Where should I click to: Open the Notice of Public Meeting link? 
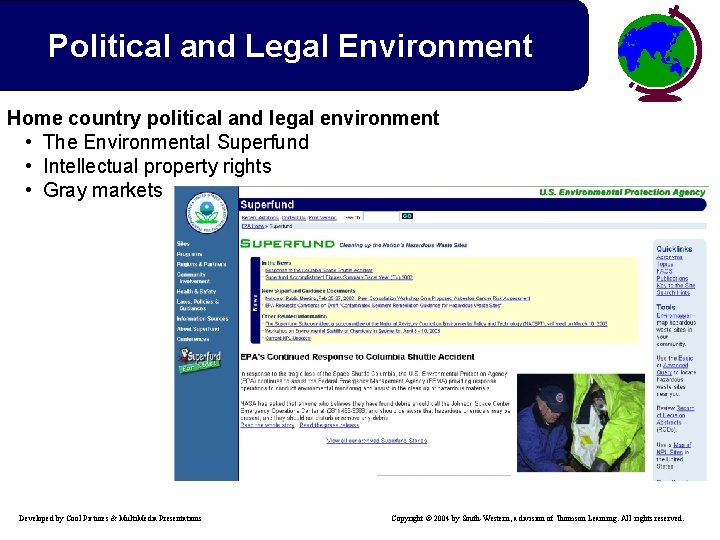[398, 298]
